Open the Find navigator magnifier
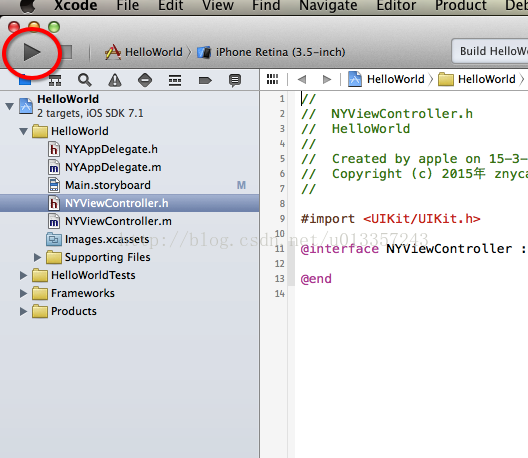This screenshot has width=528, height=458. point(84,80)
